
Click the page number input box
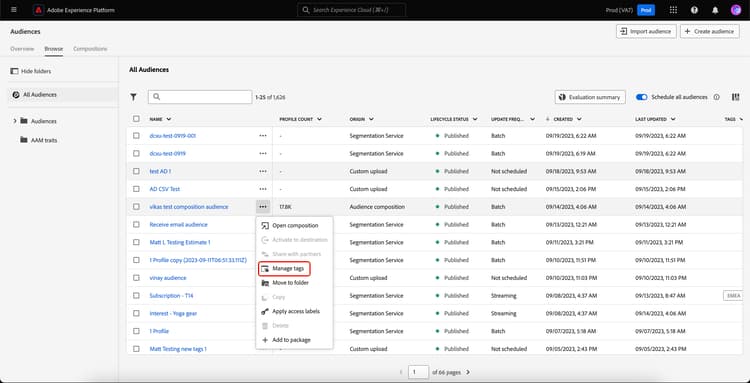pos(419,372)
